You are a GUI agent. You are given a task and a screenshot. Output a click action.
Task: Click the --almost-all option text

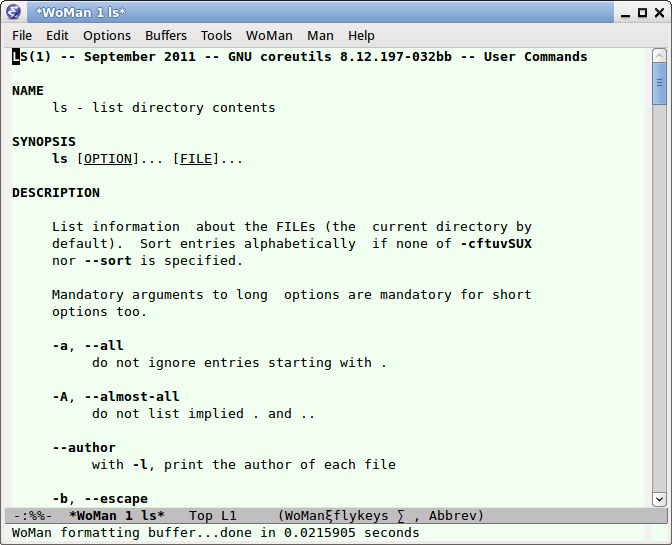tap(132, 397)
